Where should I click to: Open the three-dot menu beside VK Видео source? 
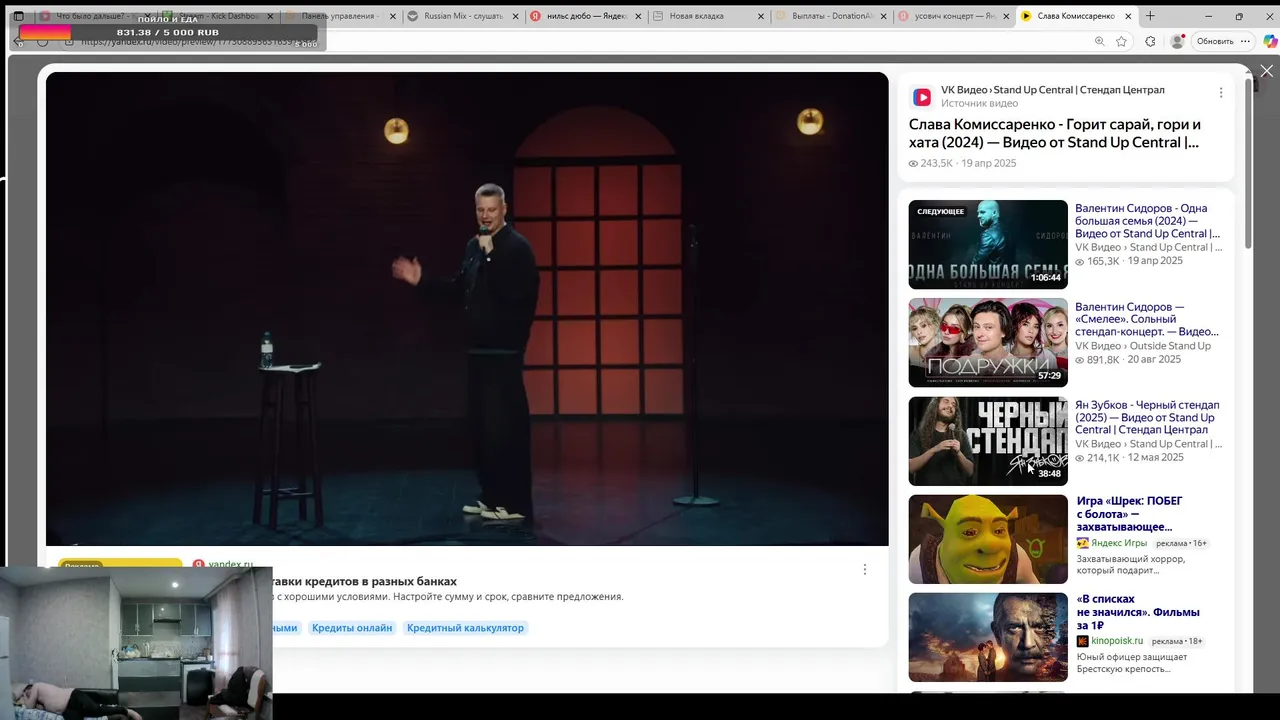(x=1220, y=93)
